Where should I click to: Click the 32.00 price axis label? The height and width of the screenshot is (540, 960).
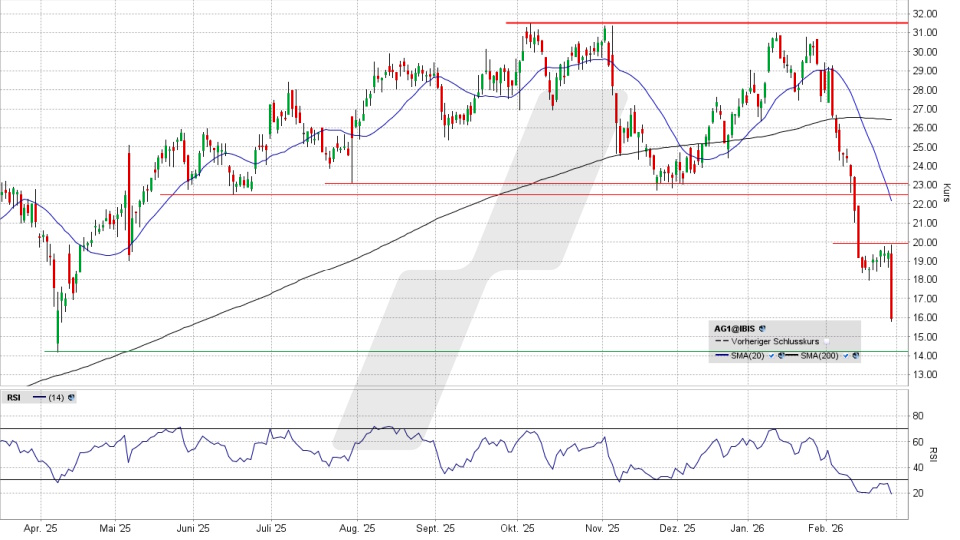pyautogui.click(x=924, y=14)
